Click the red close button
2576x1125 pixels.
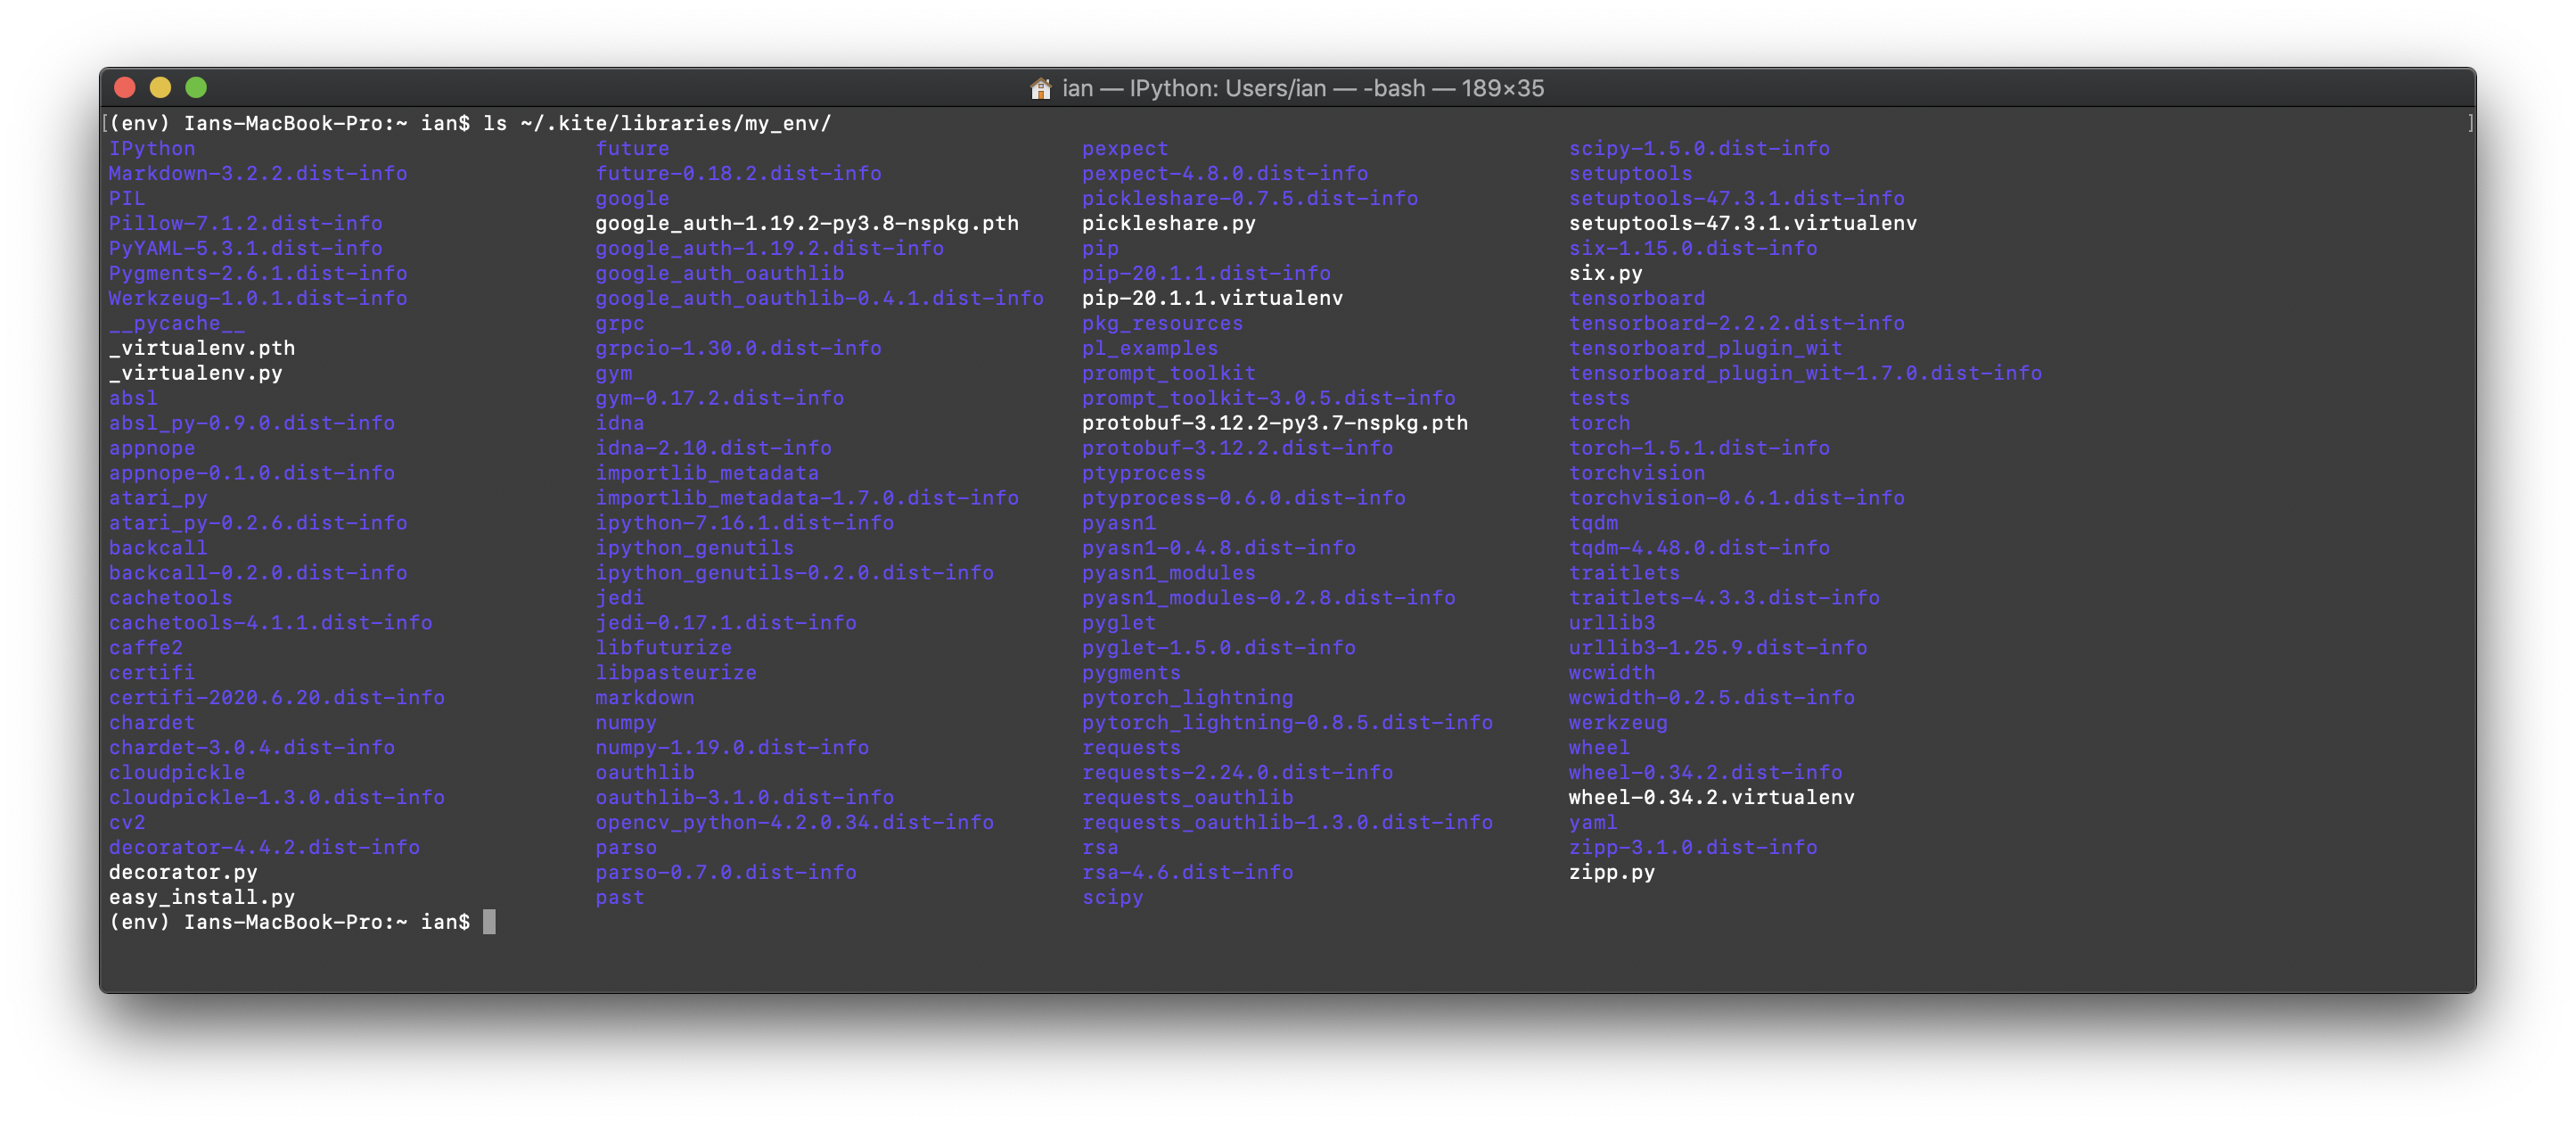(x=123, y=88)
